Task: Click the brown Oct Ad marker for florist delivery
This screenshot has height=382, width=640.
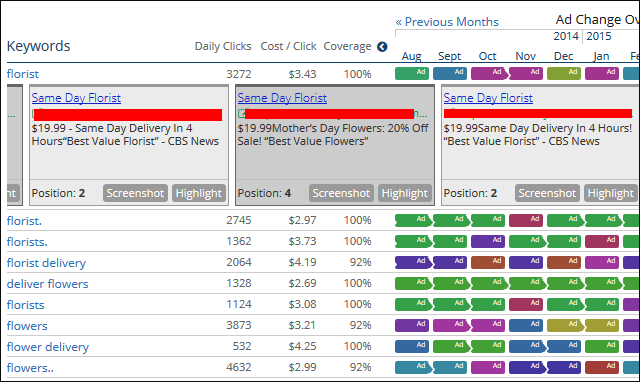Action: [488, 262]
